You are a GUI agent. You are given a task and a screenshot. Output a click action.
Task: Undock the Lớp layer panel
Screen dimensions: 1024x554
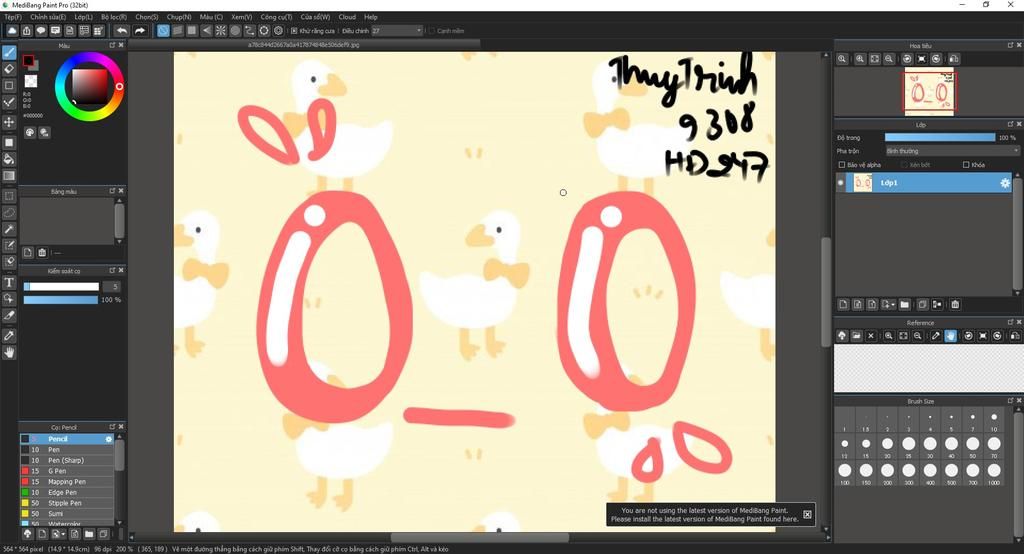(1010, 124)
